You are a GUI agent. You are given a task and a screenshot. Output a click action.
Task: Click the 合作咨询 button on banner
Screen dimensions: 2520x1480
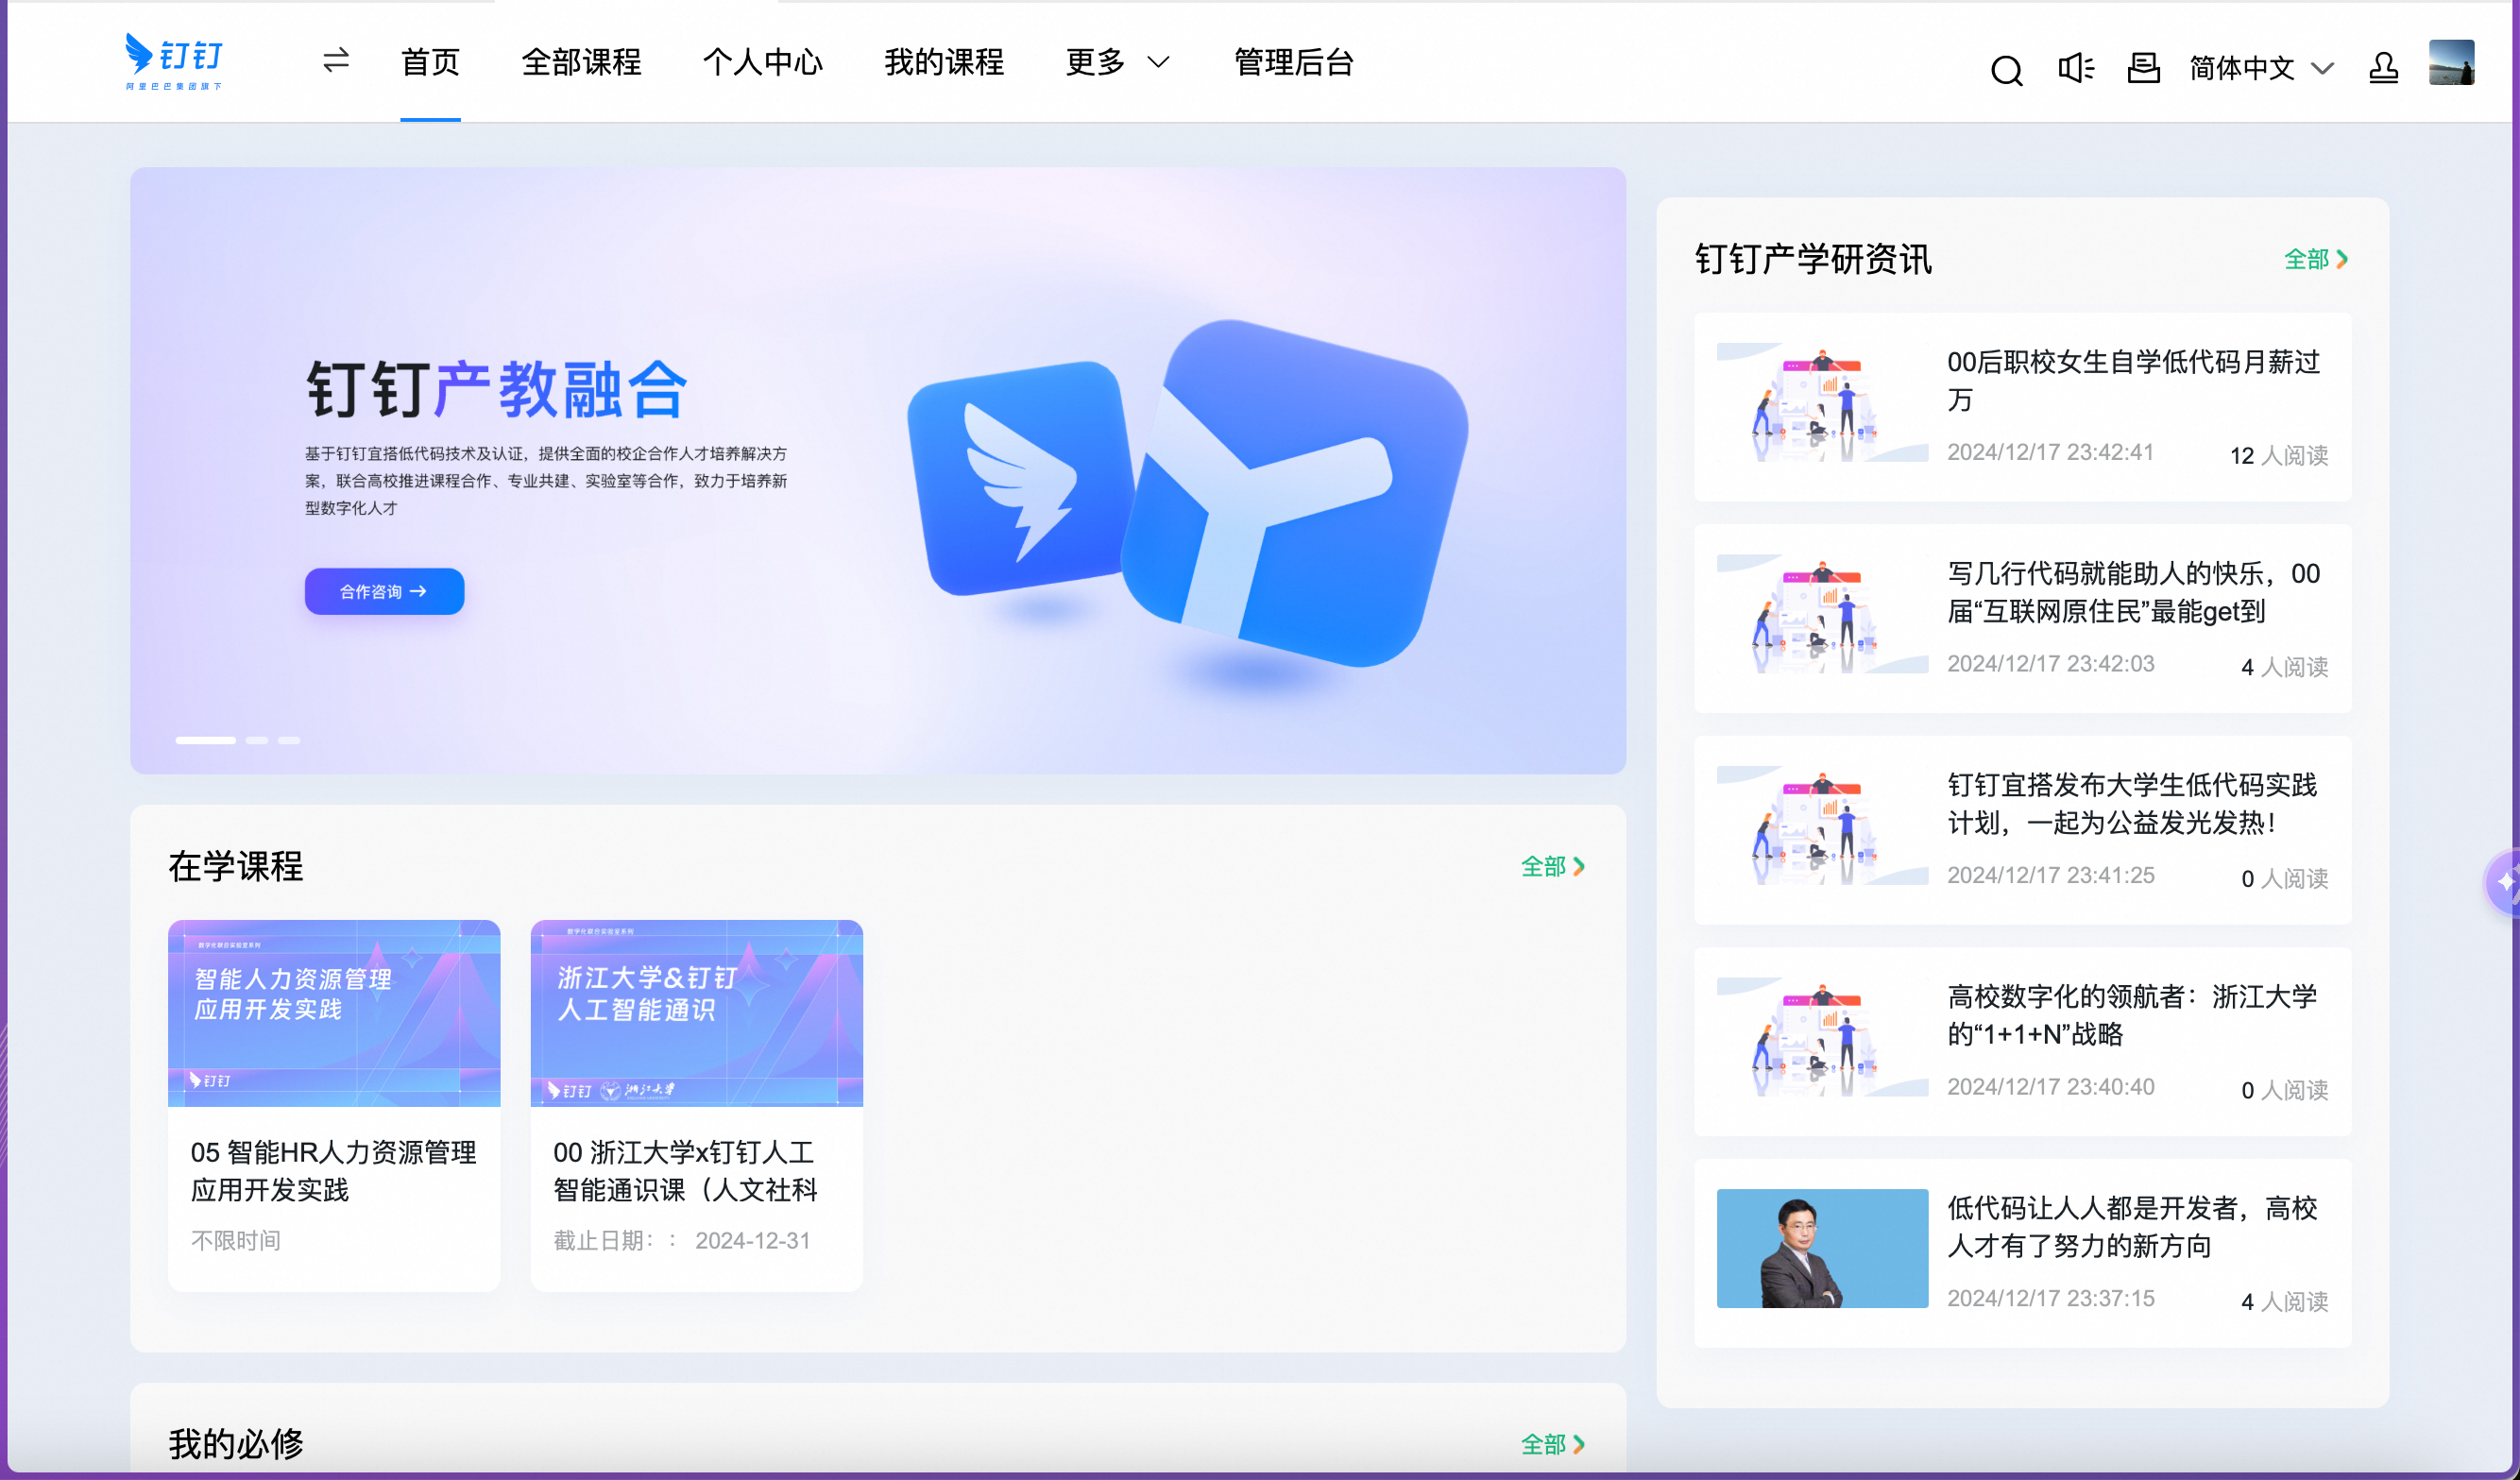[384, 591]
